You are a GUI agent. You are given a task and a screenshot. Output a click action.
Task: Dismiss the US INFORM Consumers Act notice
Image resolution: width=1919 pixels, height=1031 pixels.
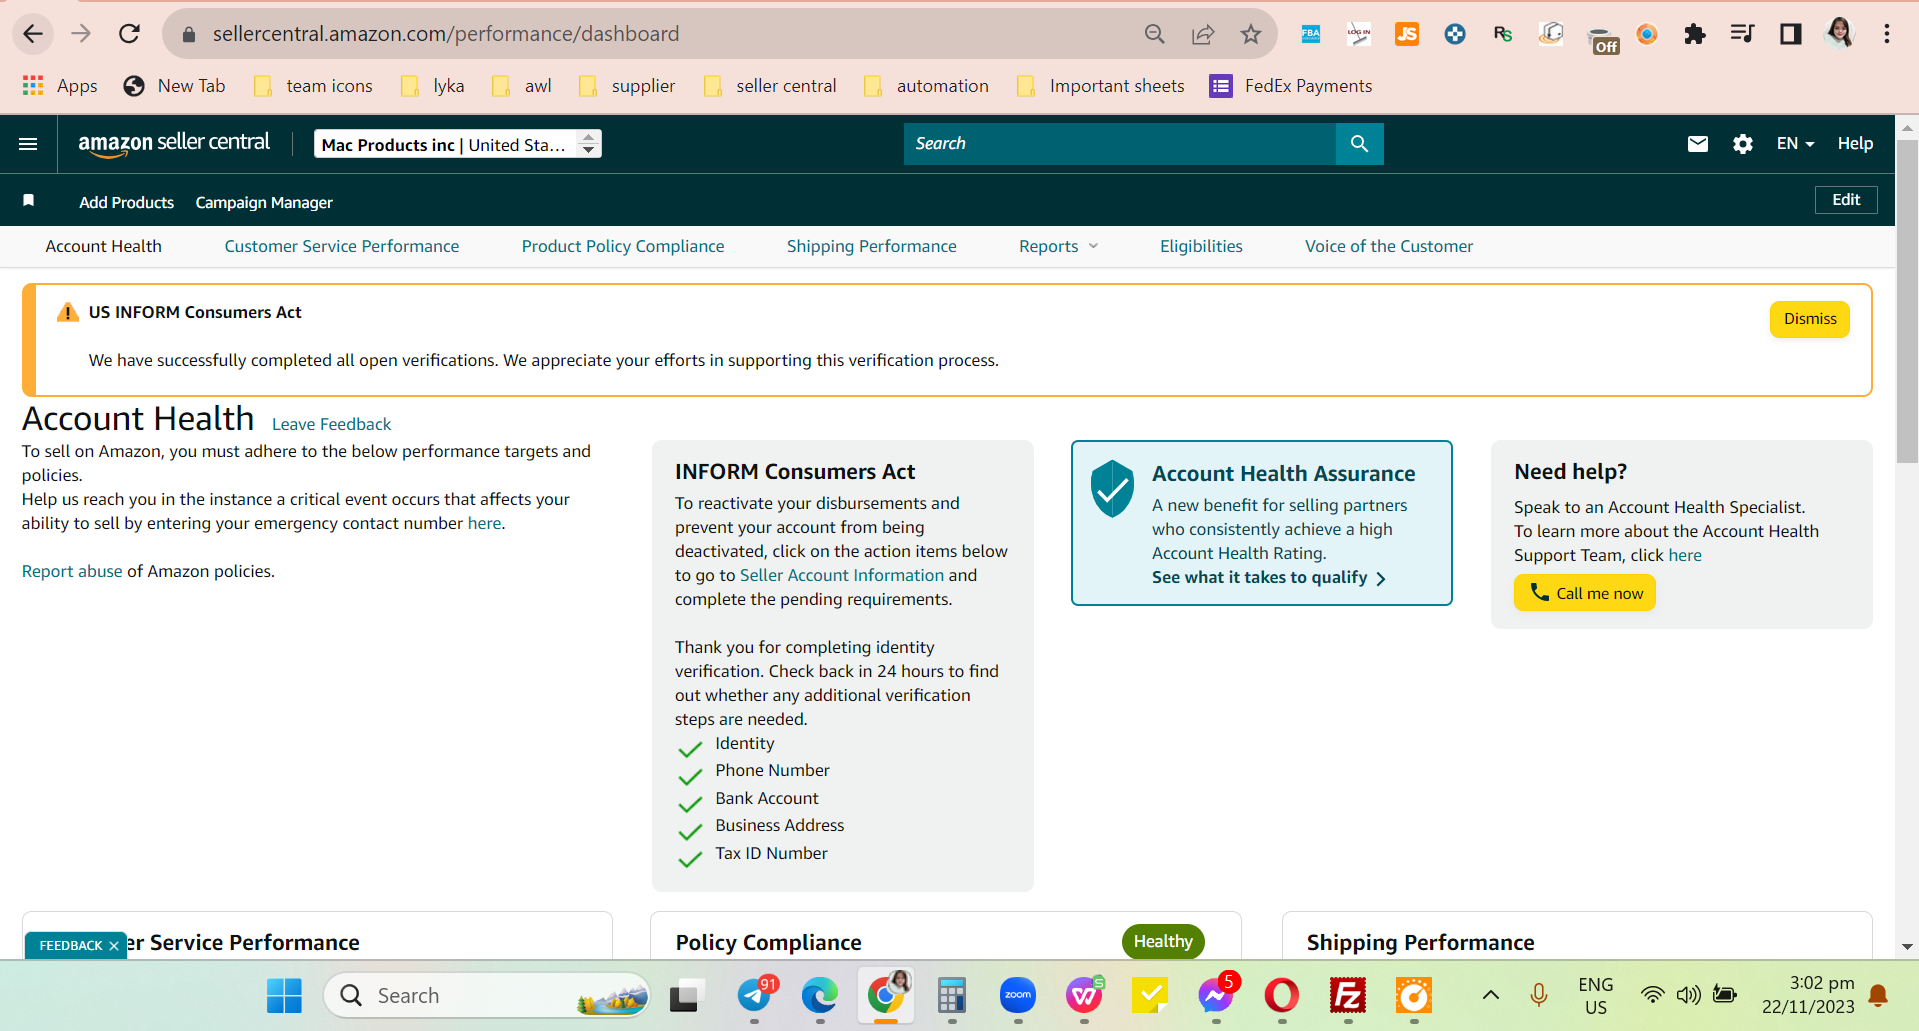coord(1810,319)
